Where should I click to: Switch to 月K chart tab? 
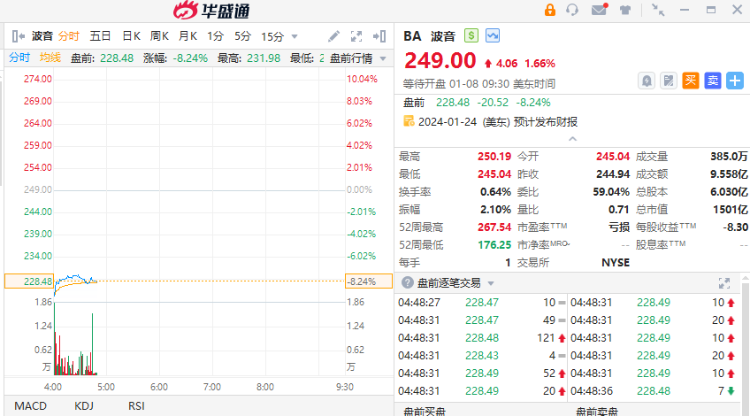pyautogui.click(x=188, y=36)
